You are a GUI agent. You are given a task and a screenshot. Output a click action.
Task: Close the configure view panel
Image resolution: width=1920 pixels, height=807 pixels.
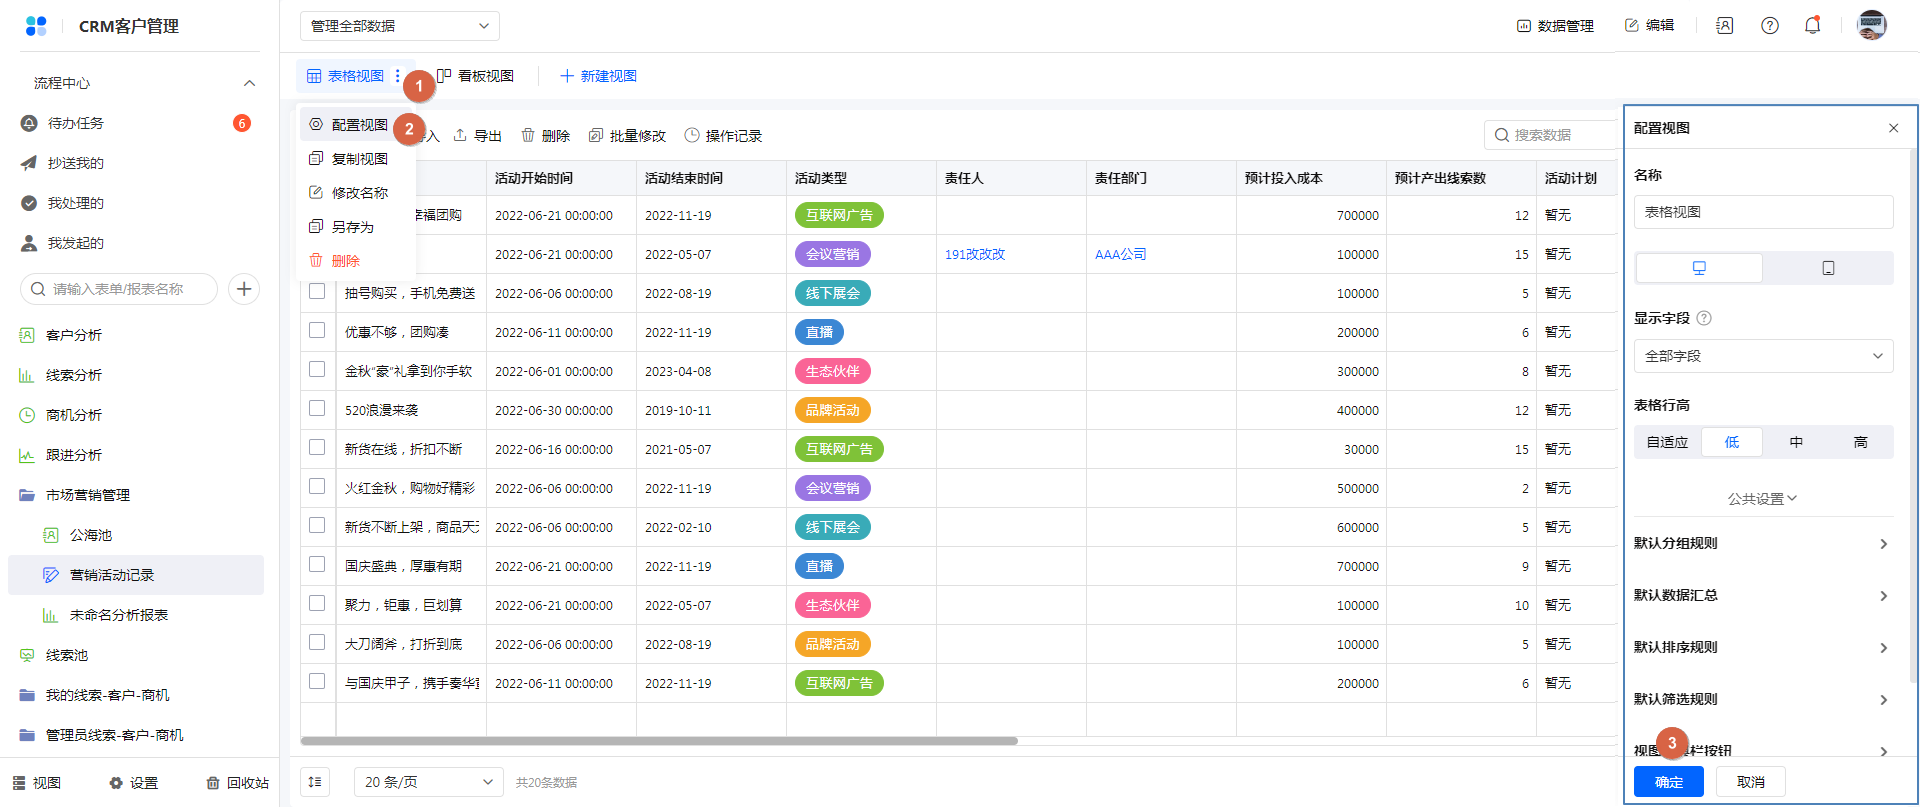[x=1893, y=128]
